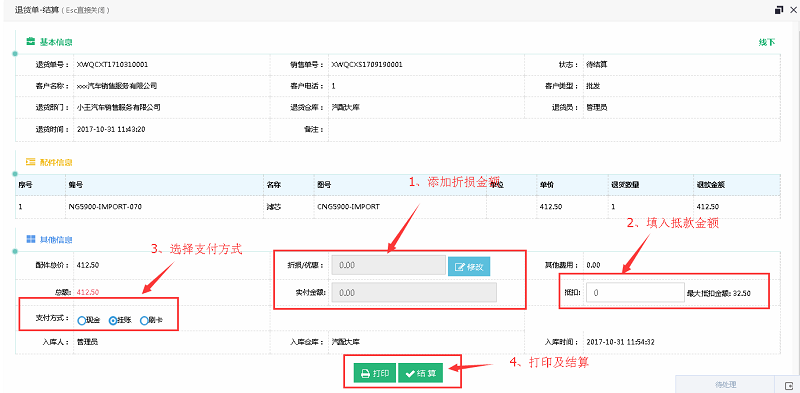800x393 pixels.
Task: Focus the 实付金额 amount field
Action: tap(414, 292)
